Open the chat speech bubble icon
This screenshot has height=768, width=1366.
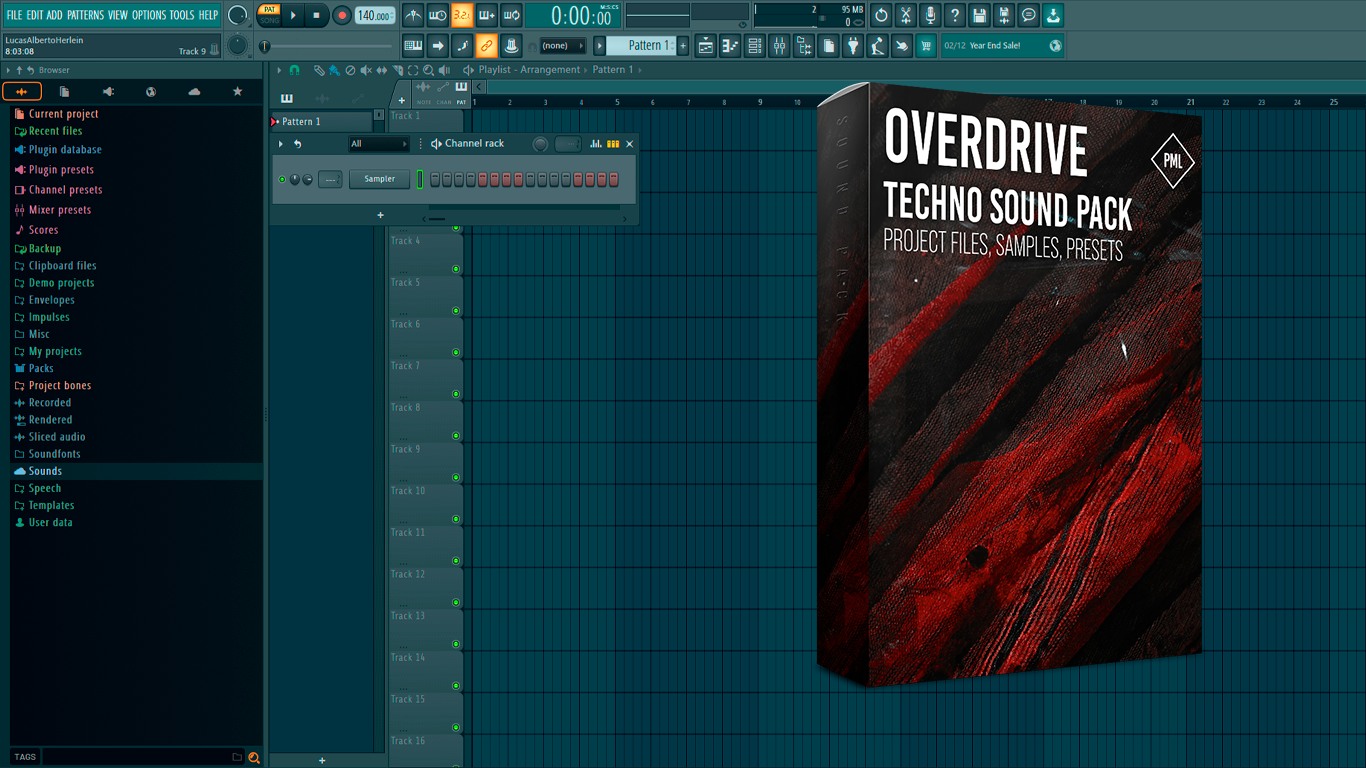point(1029,16)
